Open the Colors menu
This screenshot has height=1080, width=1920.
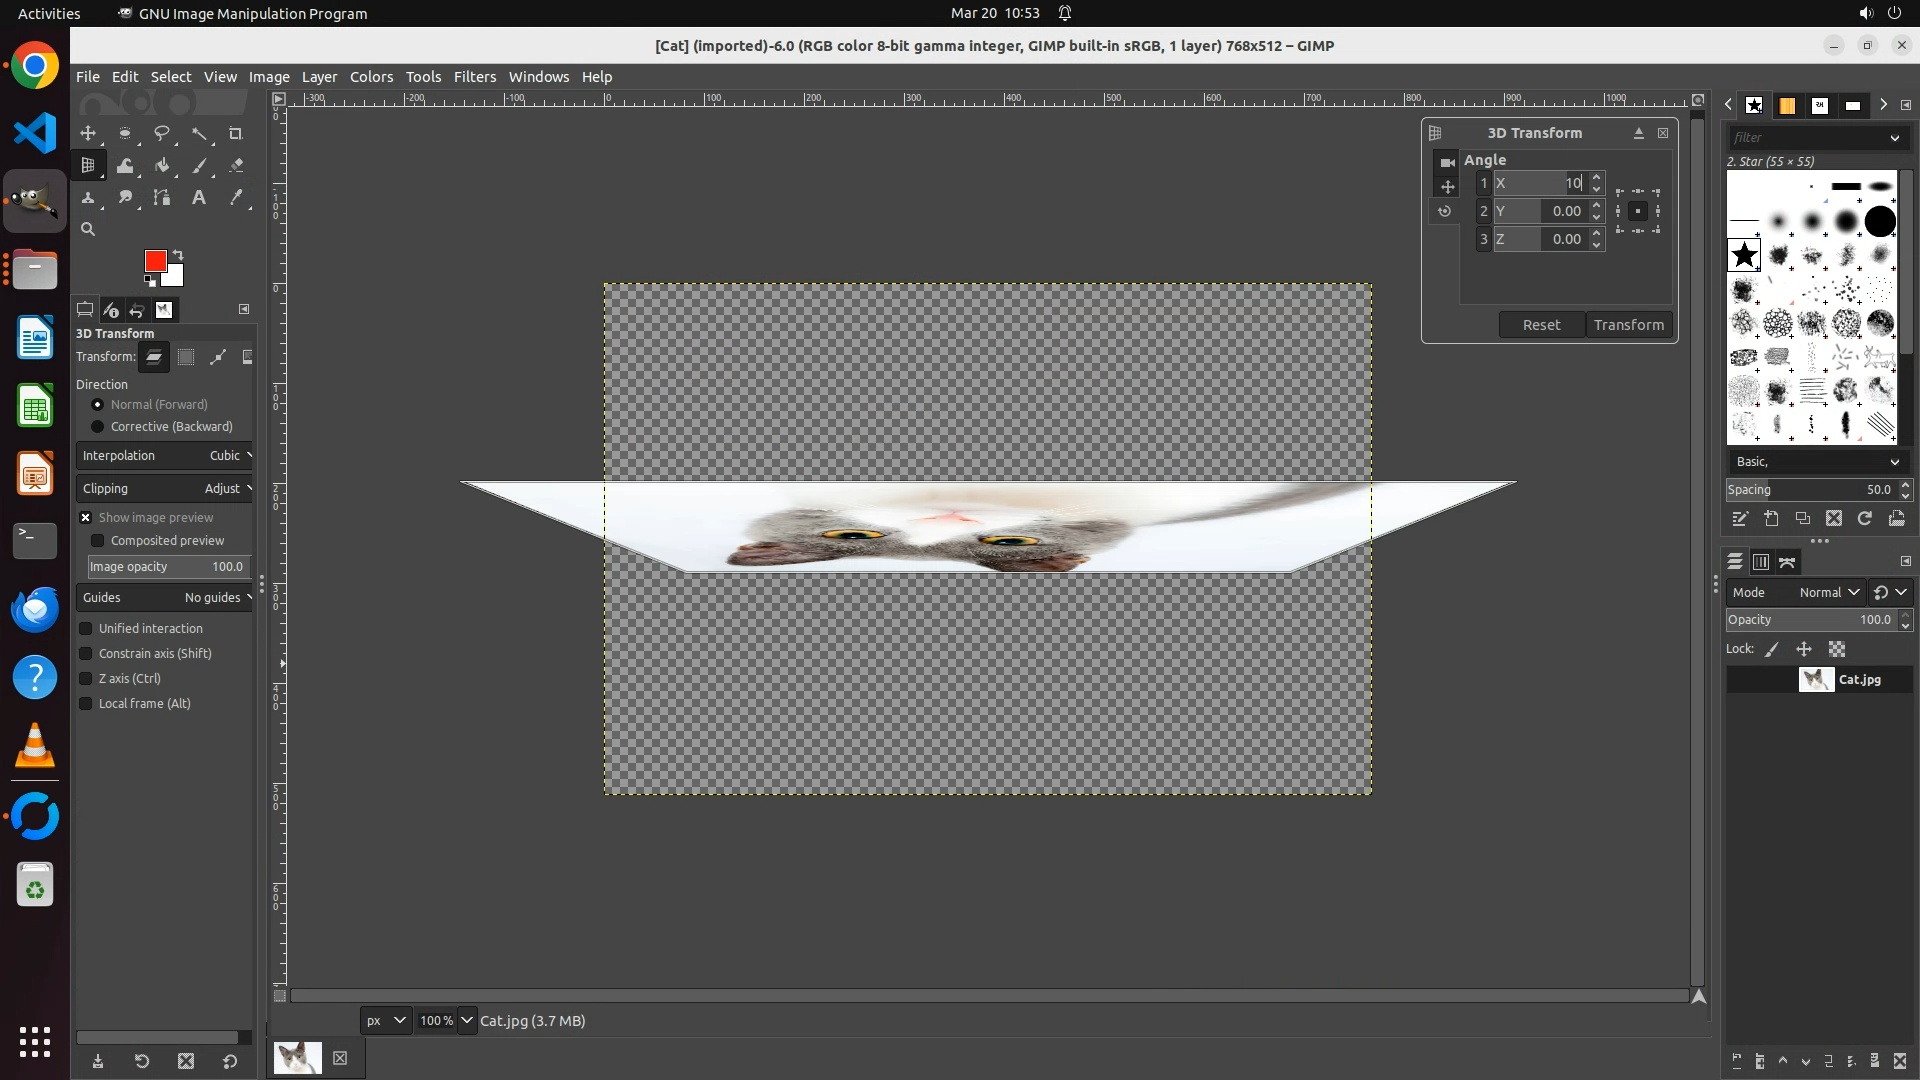point(371,77)
